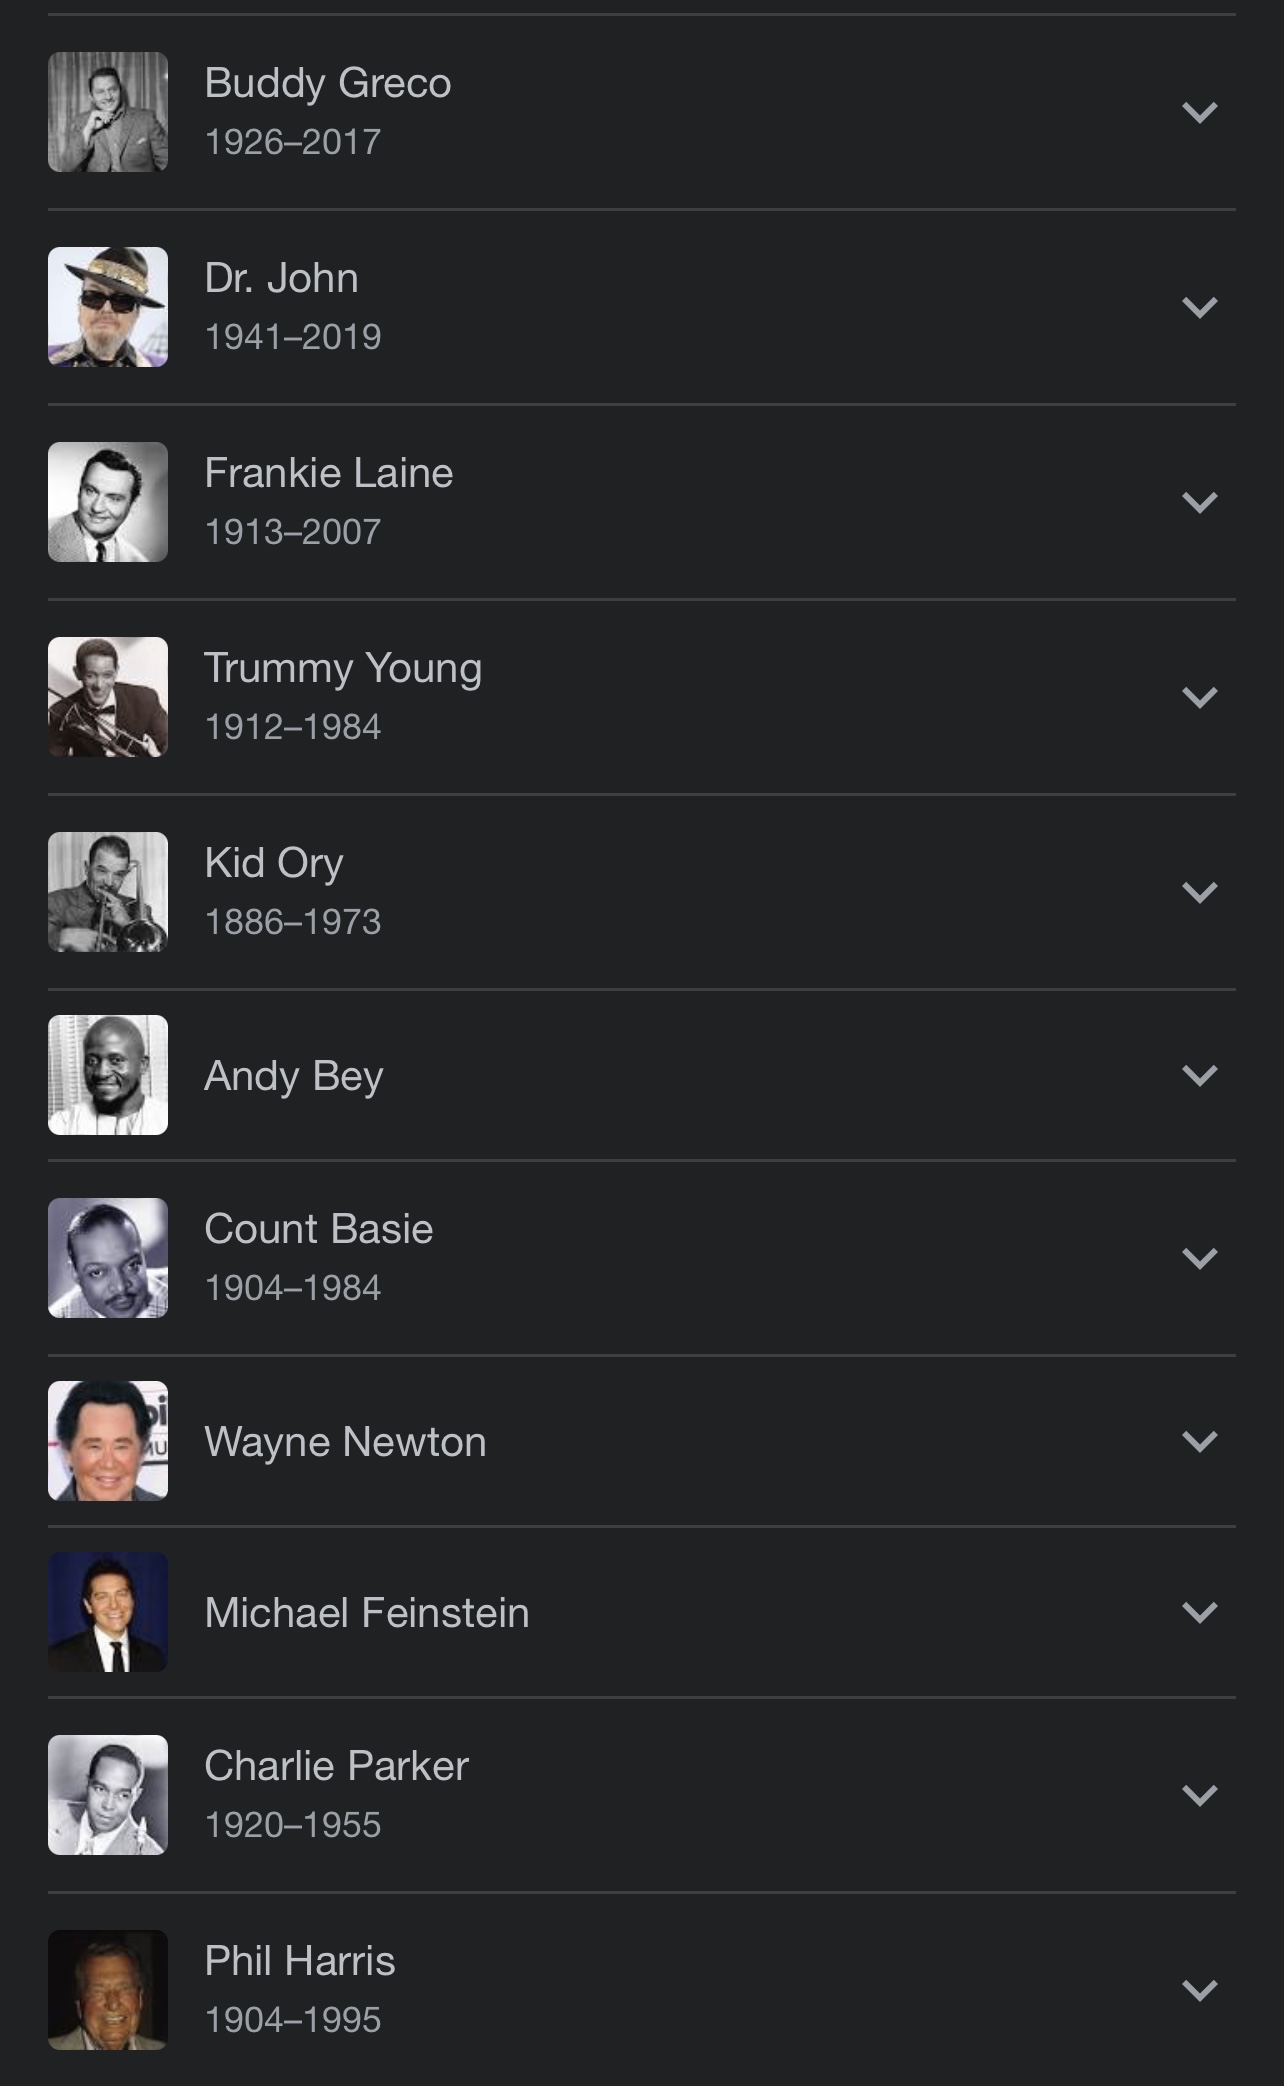Click the Phil Harris expand arrow
Screen dimensions: 1284x2086
[x=1199, y=1990]
